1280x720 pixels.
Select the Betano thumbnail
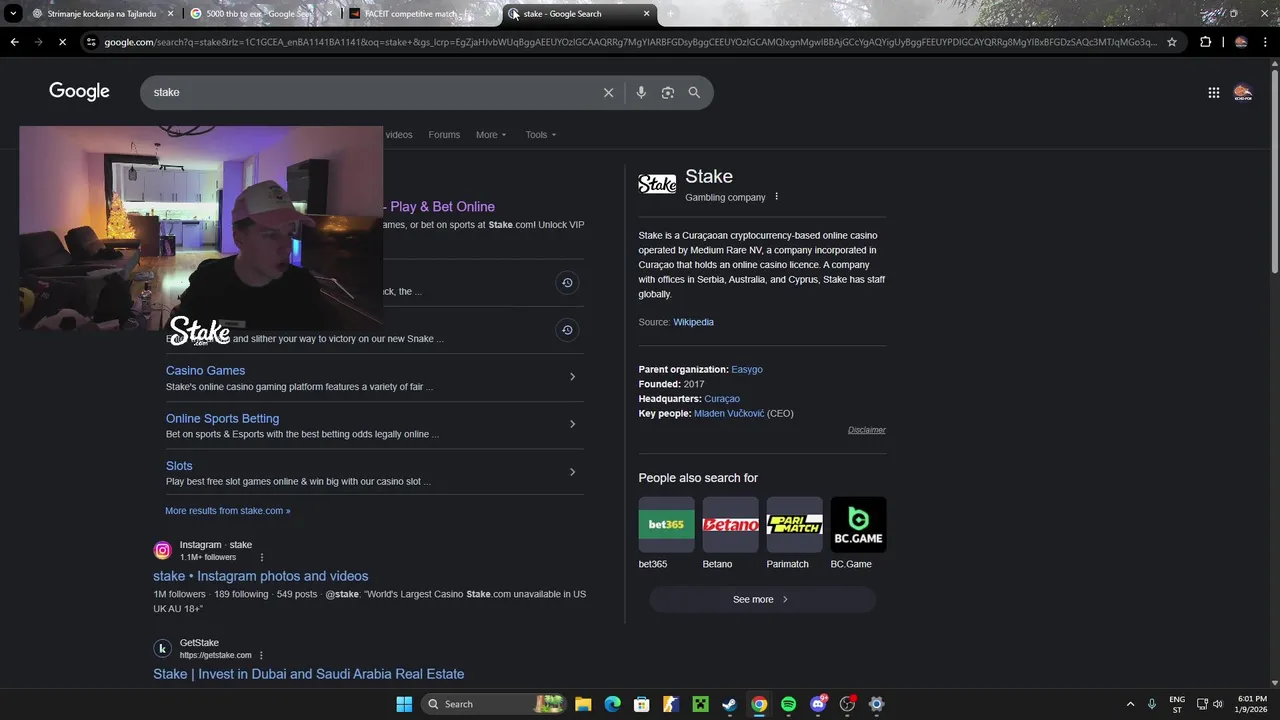(730, 525)
